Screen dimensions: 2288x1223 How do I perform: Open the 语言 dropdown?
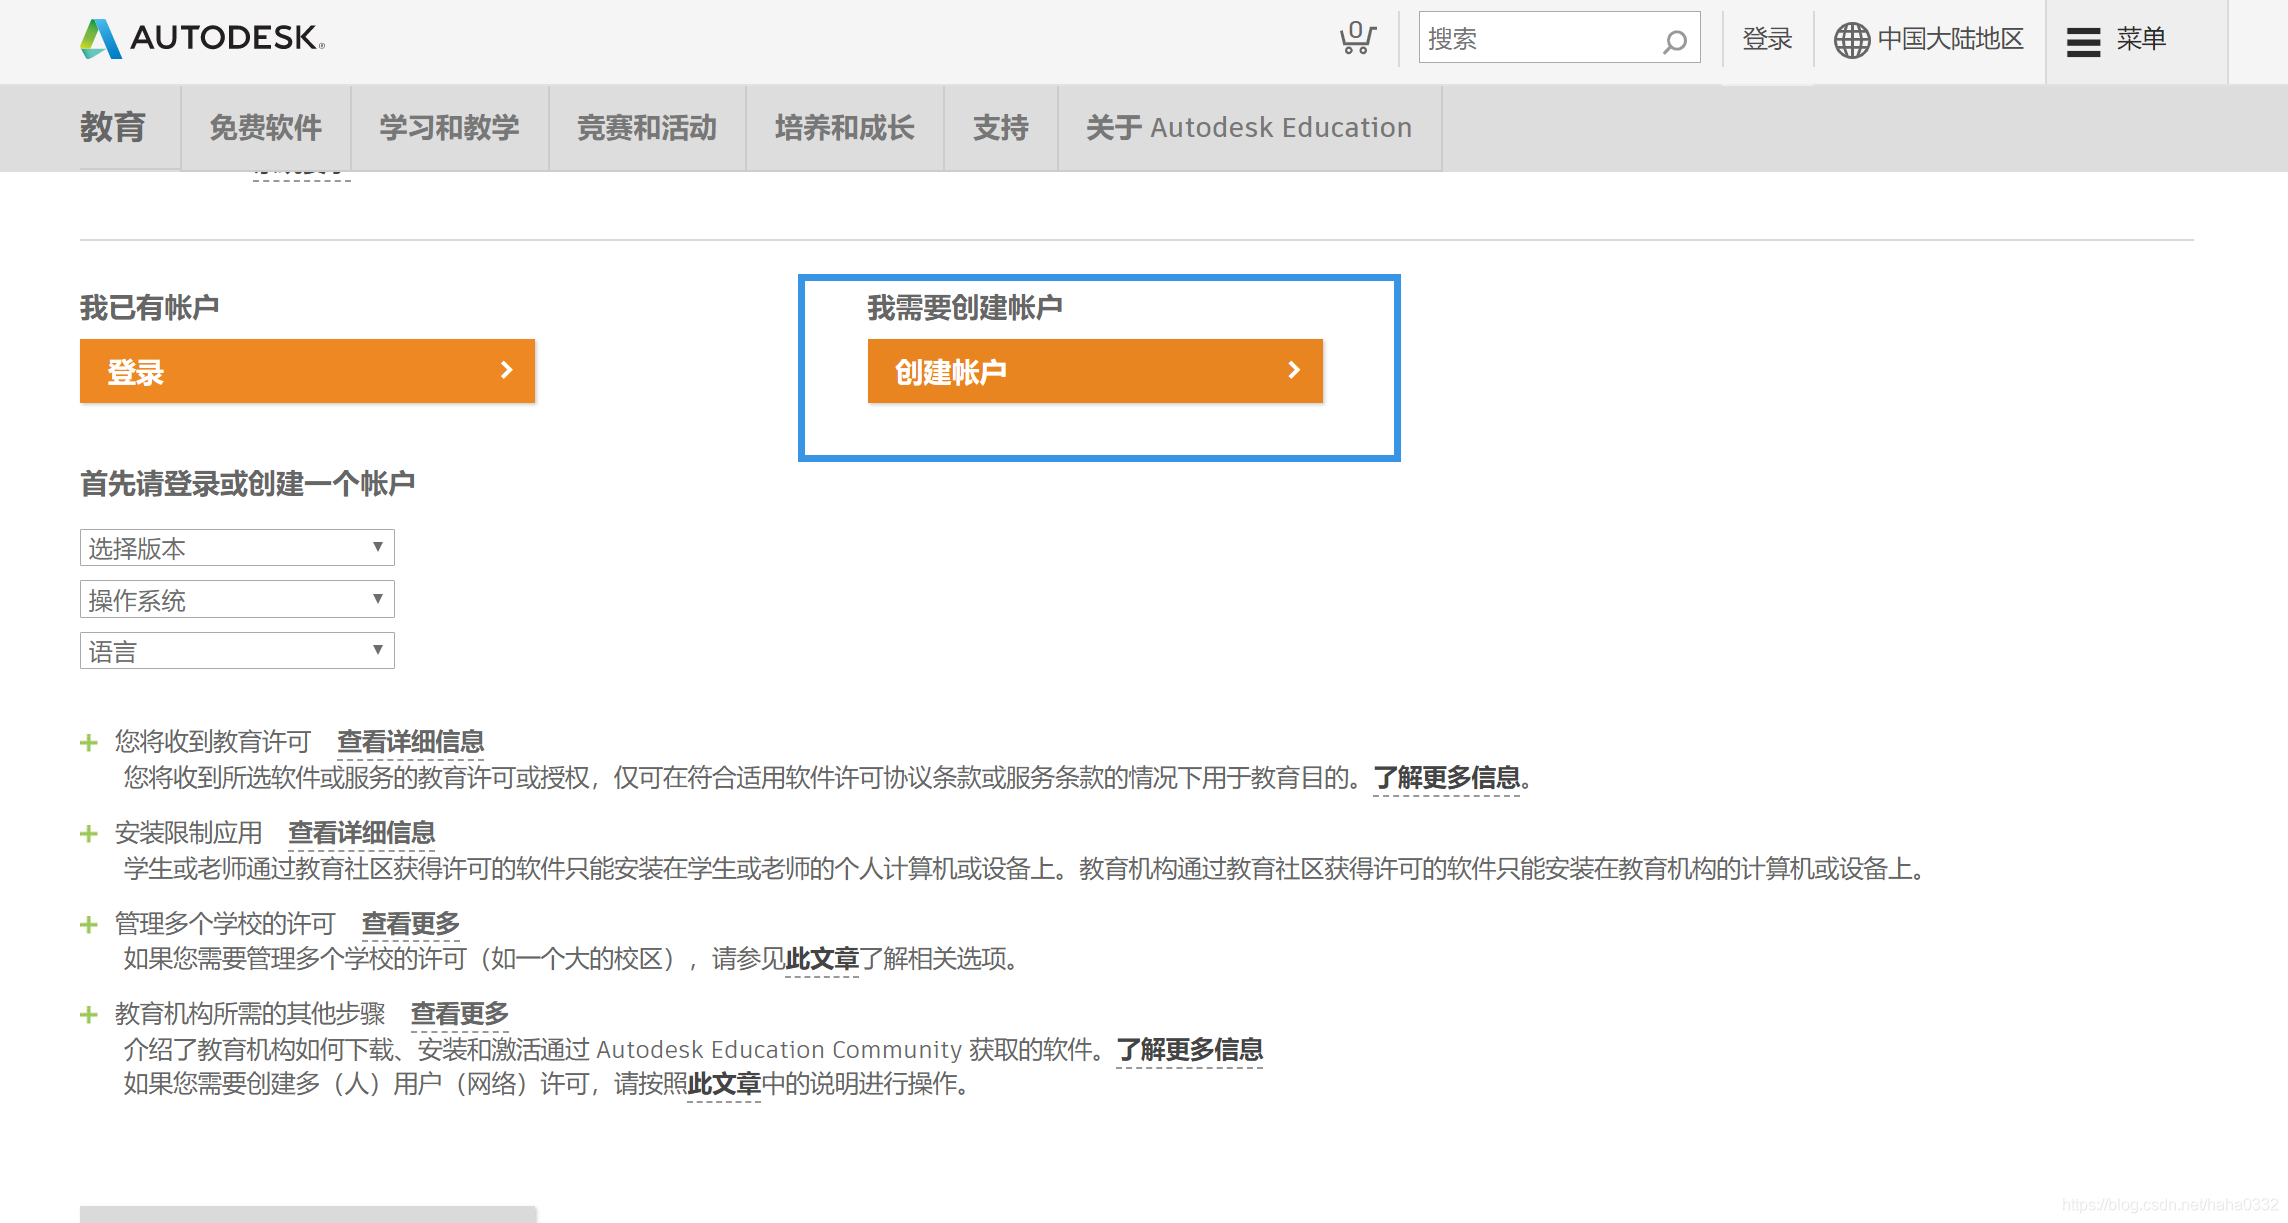237,651
